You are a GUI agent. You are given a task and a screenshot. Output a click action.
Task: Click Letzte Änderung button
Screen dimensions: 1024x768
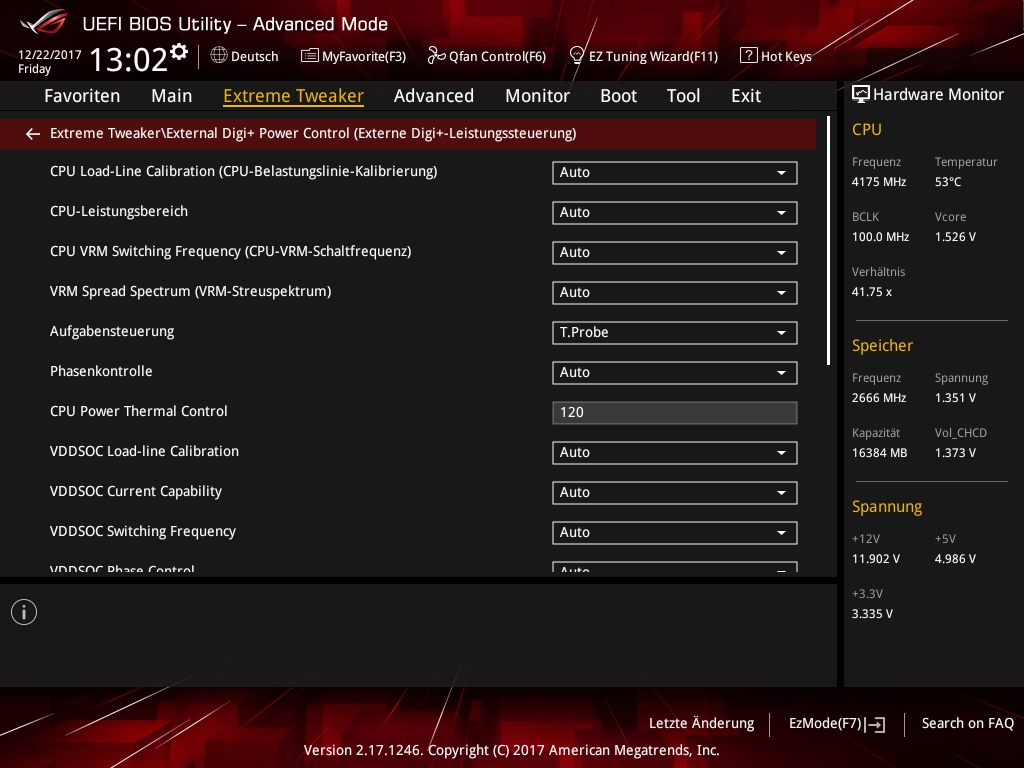tap(701, 724)
